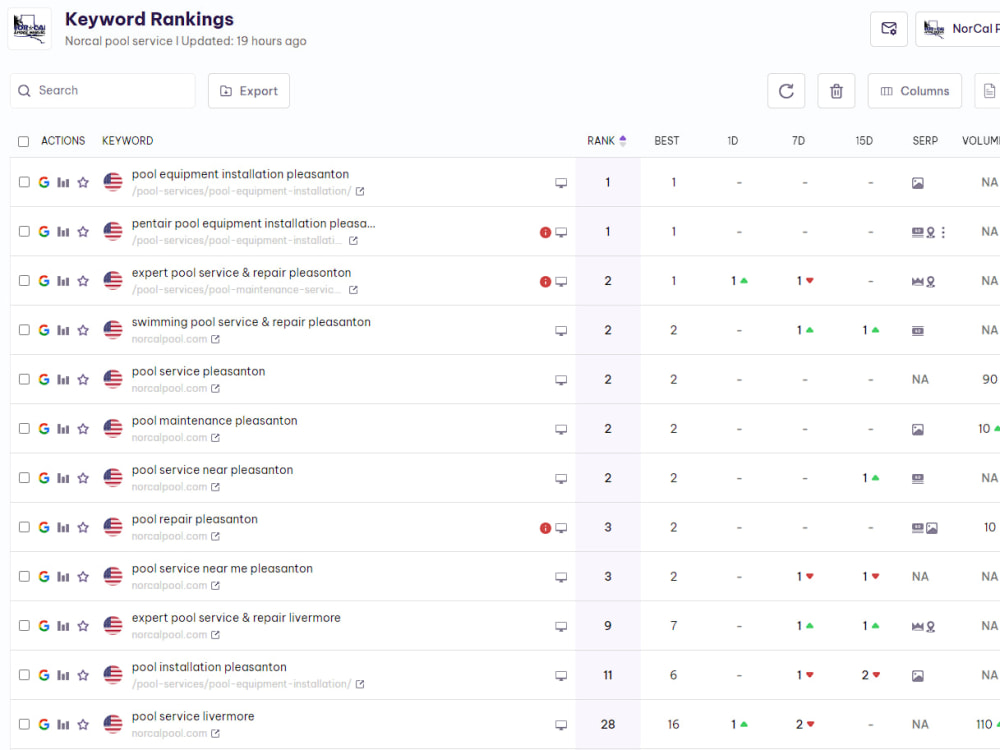Favorite the pool service pleasanton keyword star
Viewport: 1000px width, 750px height.
(x=83, y=379)
